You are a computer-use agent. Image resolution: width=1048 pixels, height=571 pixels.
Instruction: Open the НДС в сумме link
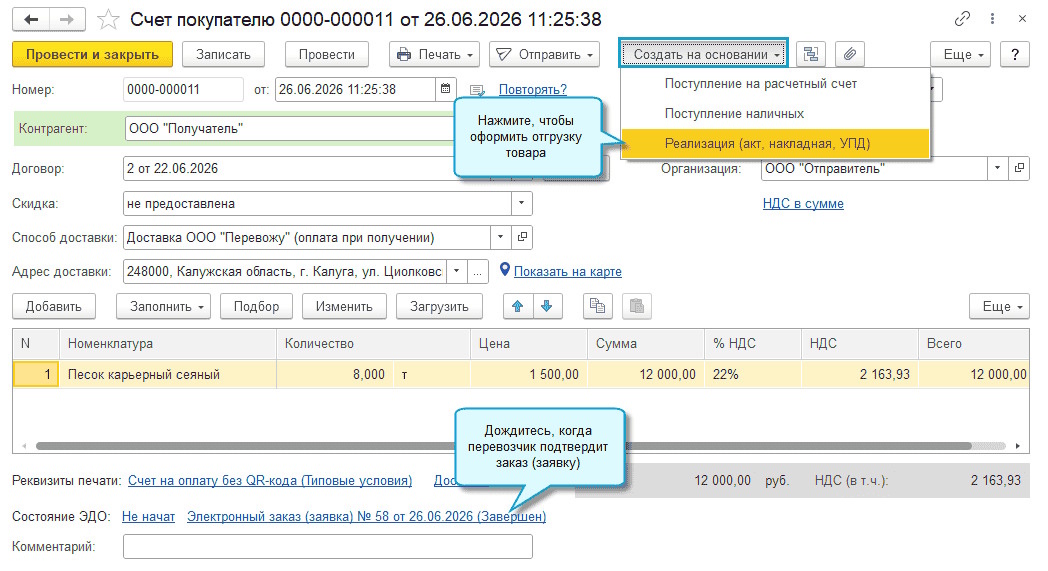click(x=803, y=203)
